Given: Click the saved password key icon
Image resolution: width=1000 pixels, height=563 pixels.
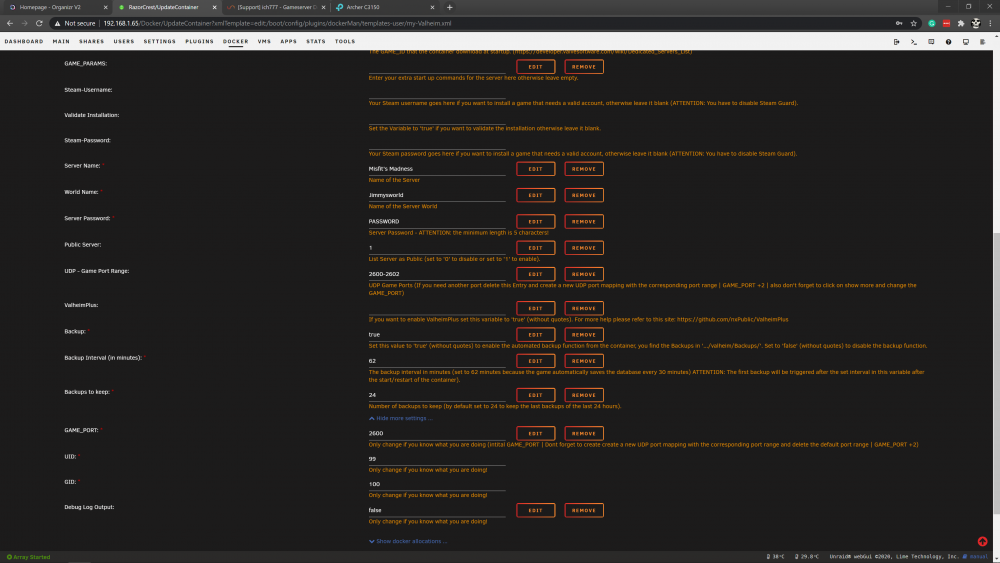Looking at the screenshot, I should [x=899, y=24].
